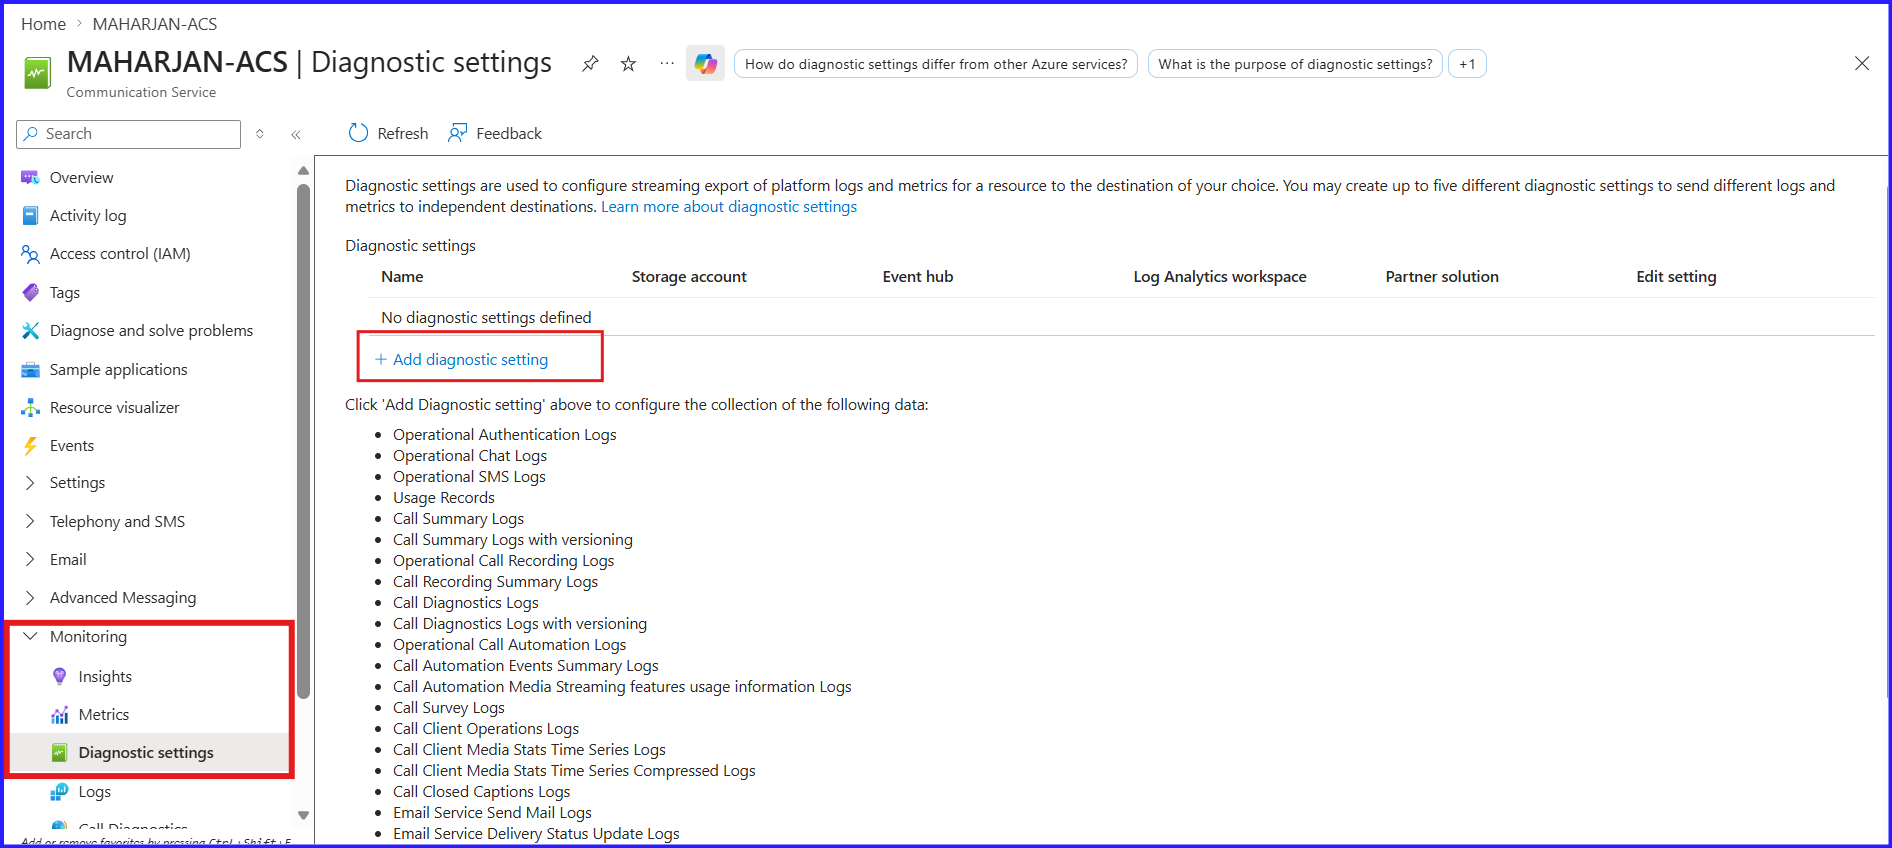This screenshot has width=1892, height=848.
Task: Click the 'No diagnostic settings defined' text
Action: click(x=486, y=317)
